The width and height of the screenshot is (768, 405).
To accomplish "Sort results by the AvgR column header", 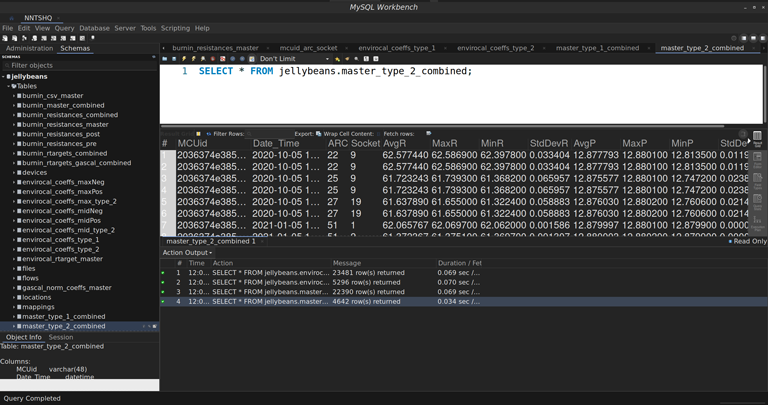I will tap(394, 143).
